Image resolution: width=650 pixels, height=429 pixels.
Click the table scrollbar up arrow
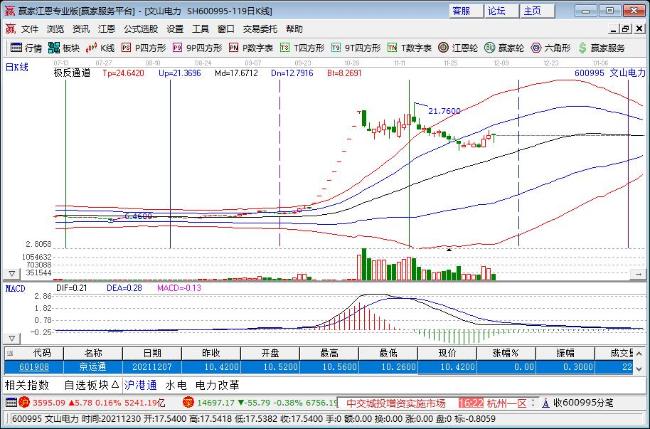pyautogui.click(x=639, y=354)
